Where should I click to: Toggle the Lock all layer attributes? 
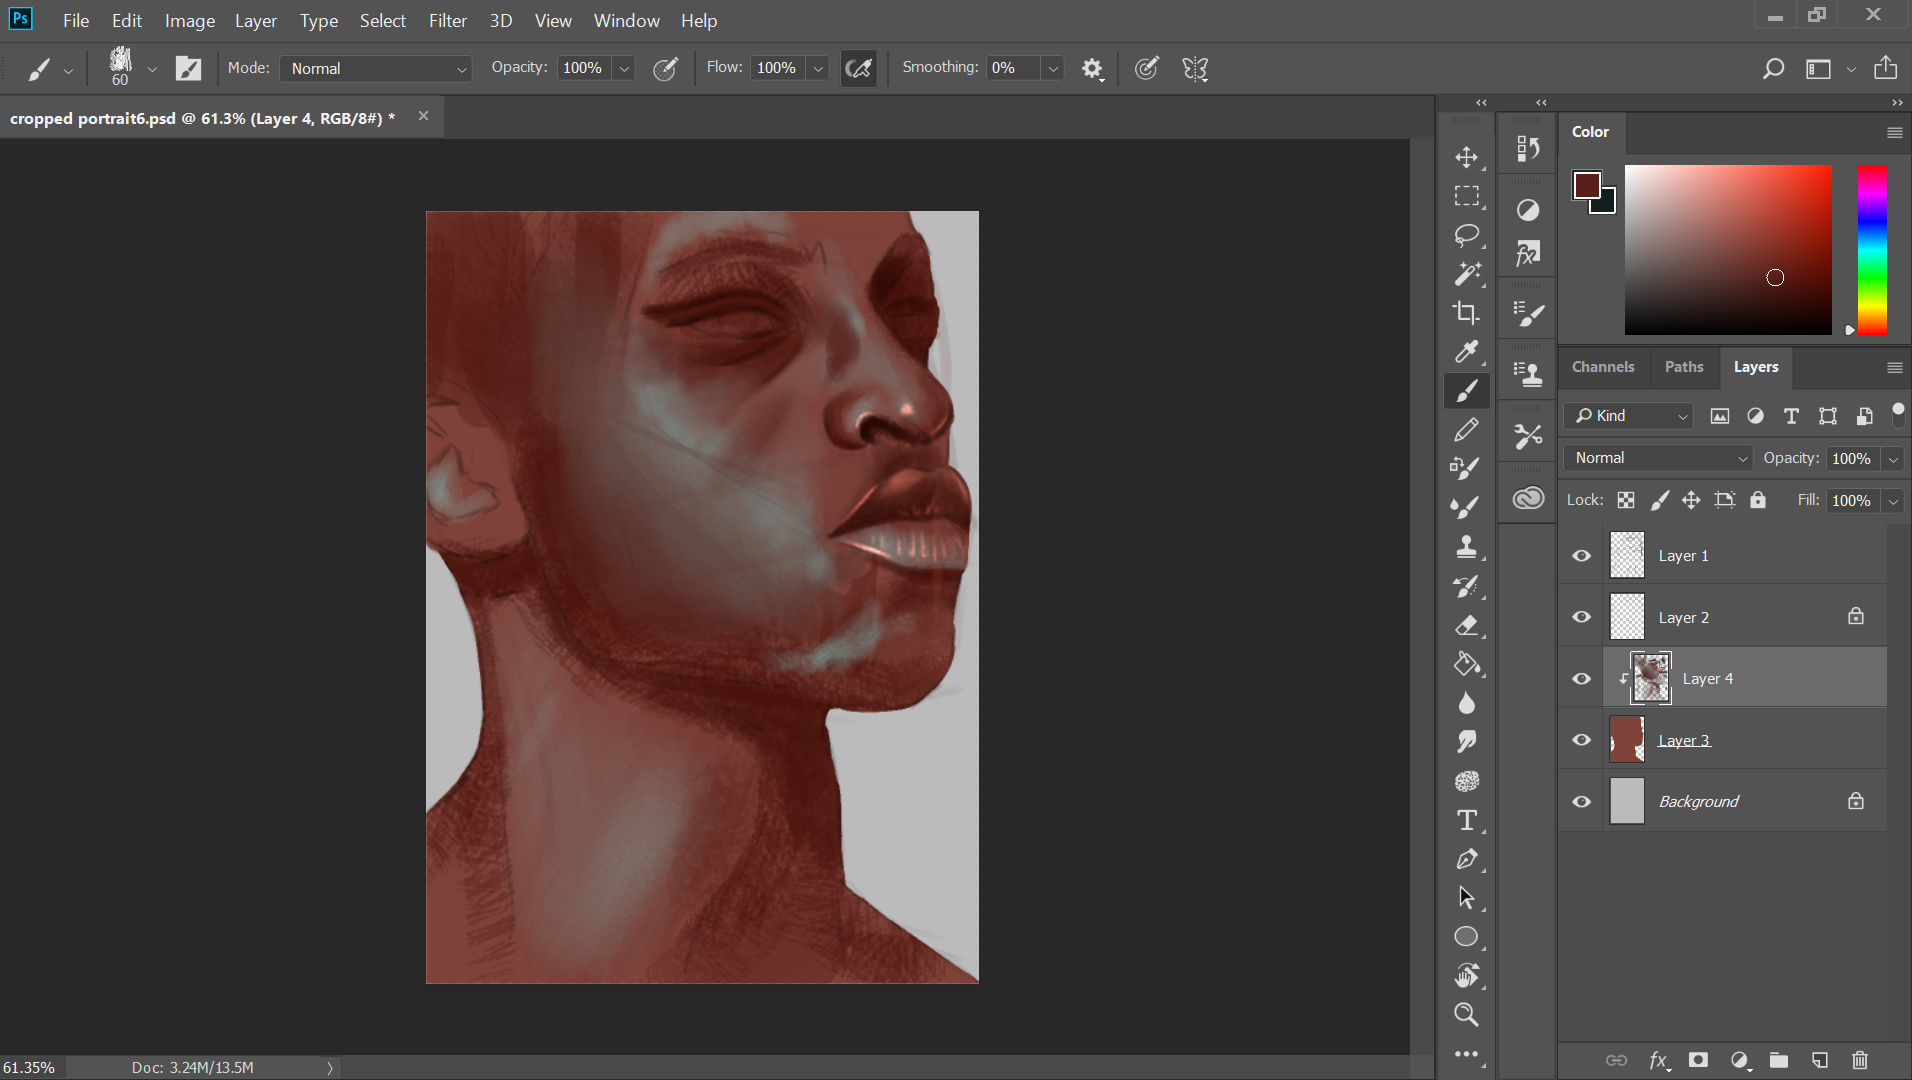coord(1758,500)
